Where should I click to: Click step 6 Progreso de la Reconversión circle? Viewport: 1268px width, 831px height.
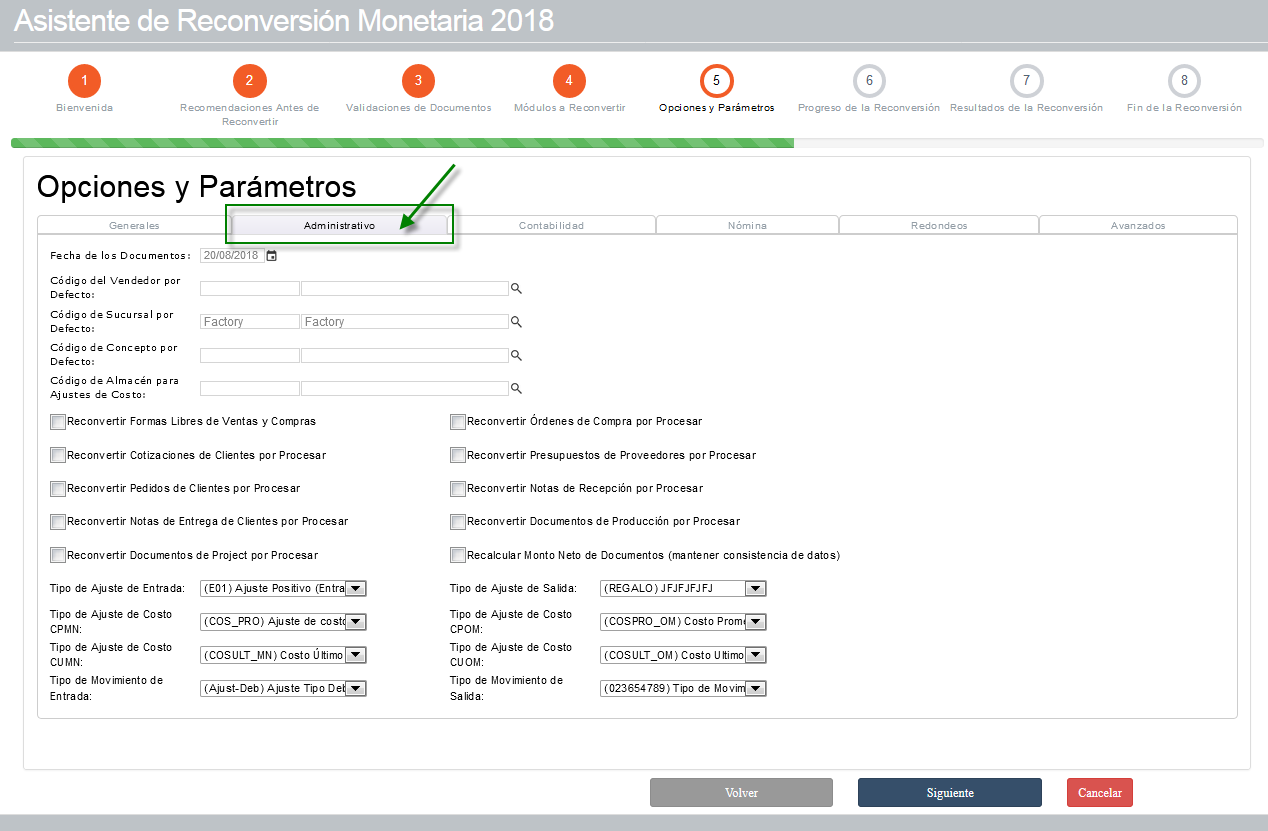869,81
